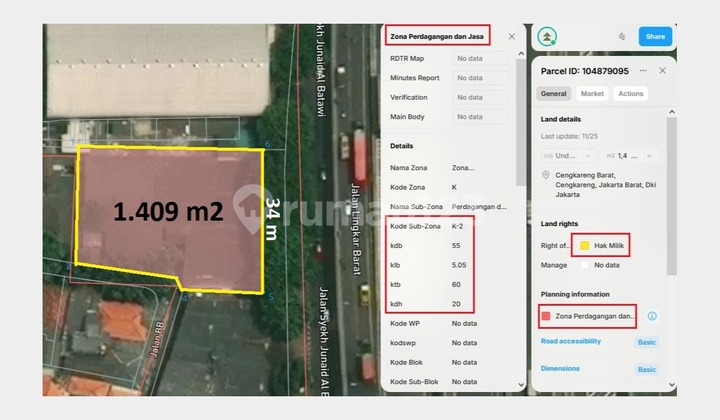Click the kdb value 55

[x=456, y=246]
